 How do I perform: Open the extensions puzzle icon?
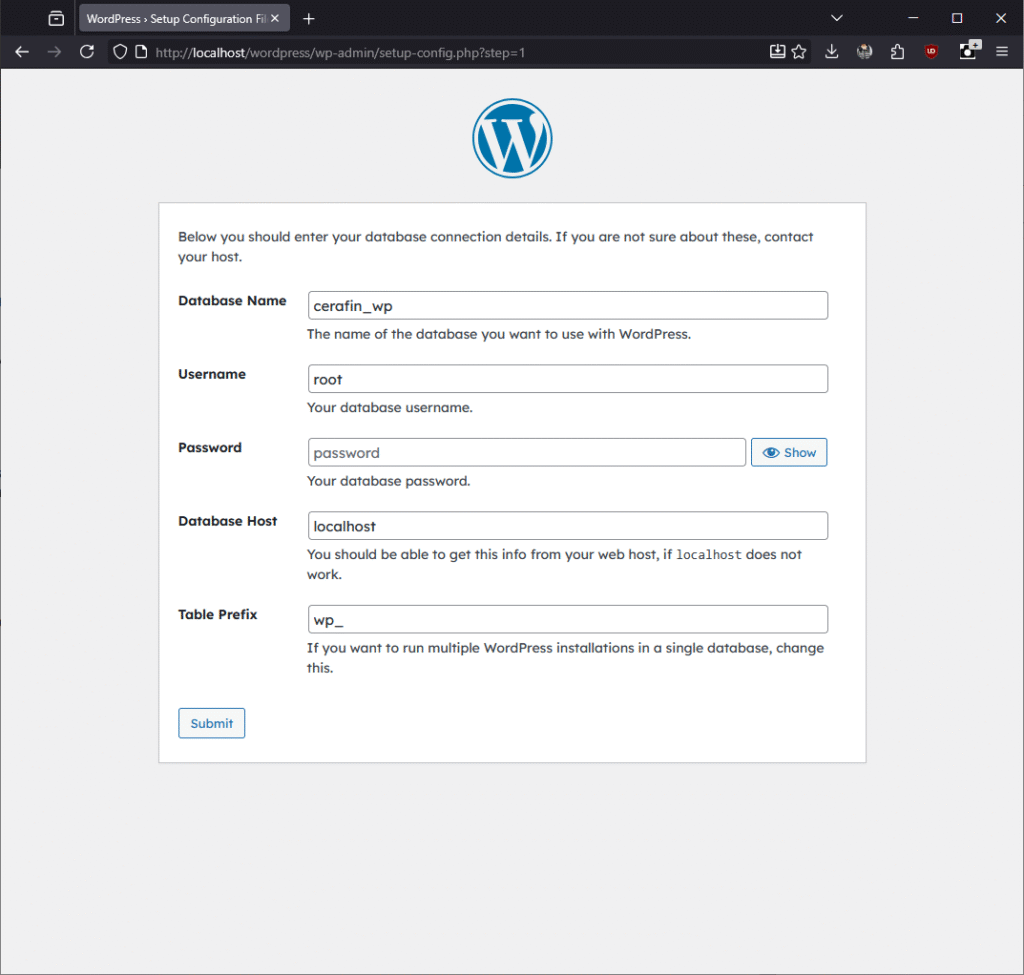point(897,52)
